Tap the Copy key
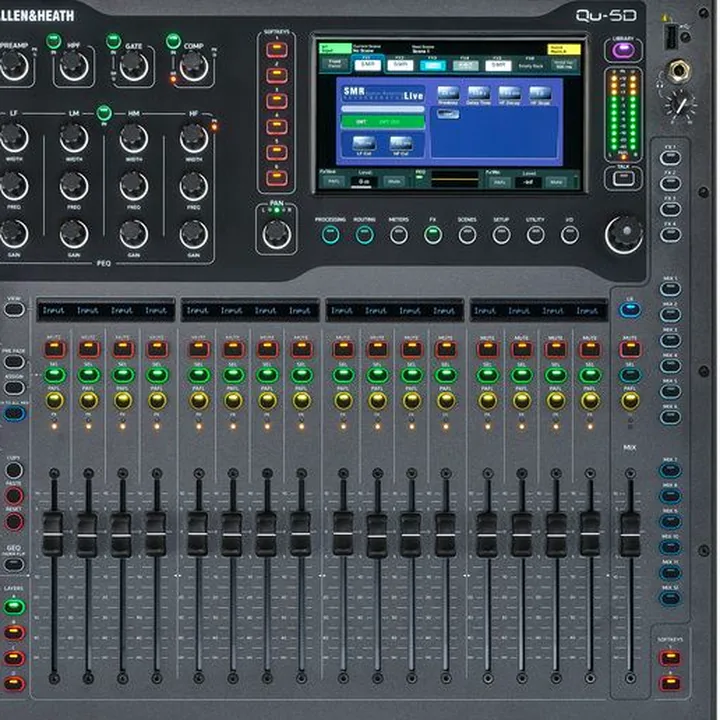This screenshot has height=720, width=720. point(14,470)
